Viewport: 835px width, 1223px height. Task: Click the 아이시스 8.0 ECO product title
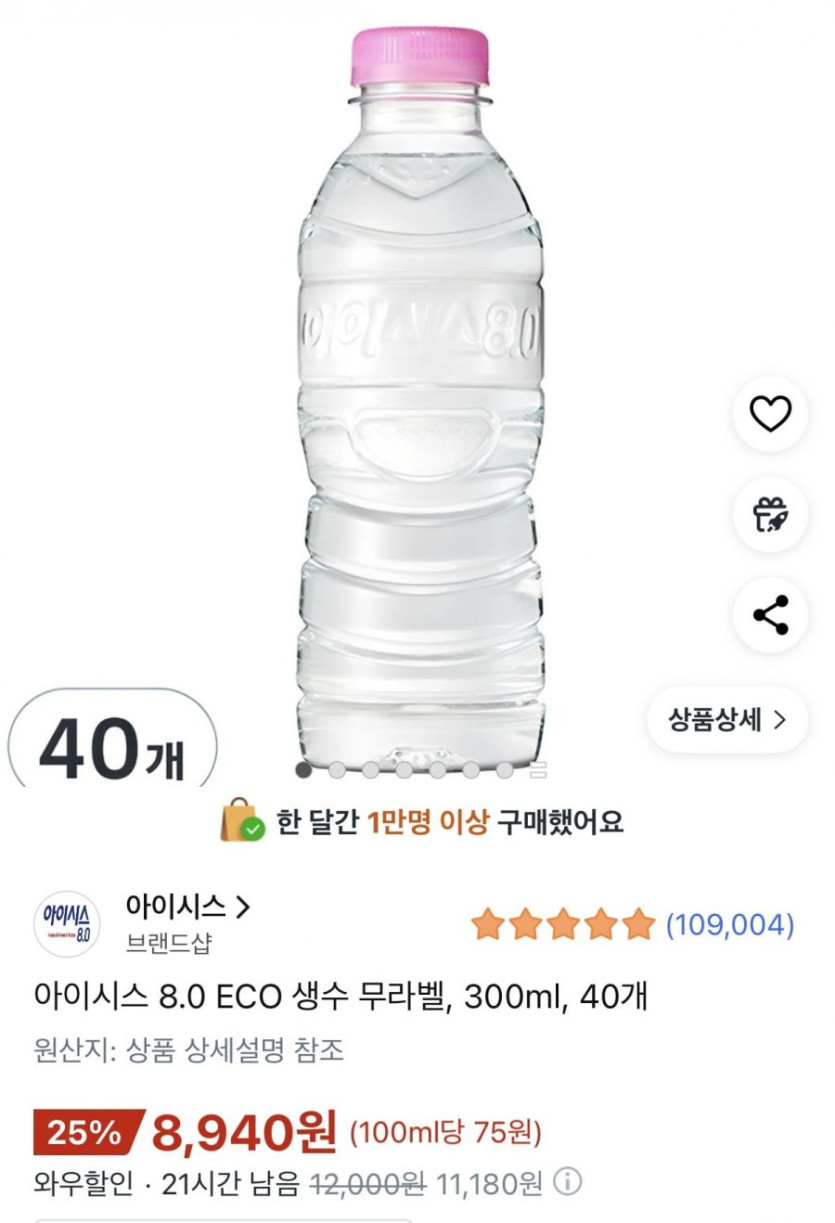340,997
